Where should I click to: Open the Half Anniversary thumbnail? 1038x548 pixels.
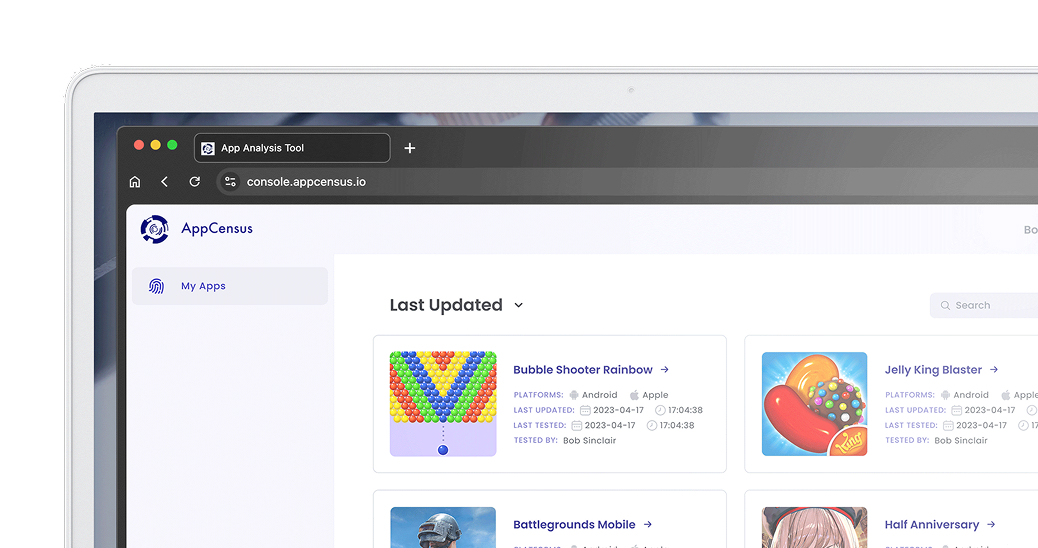click(x=814, y=527)
